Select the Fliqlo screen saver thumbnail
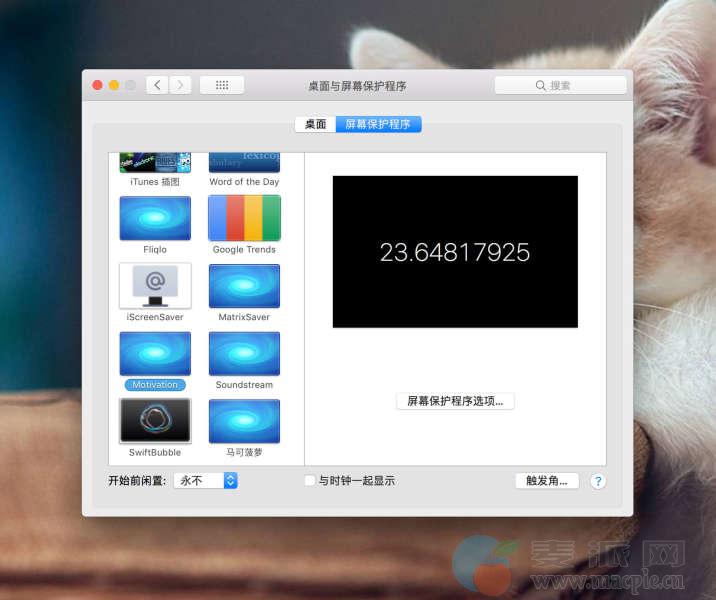This screenshot has height=600, width=716. click(155, 217)
